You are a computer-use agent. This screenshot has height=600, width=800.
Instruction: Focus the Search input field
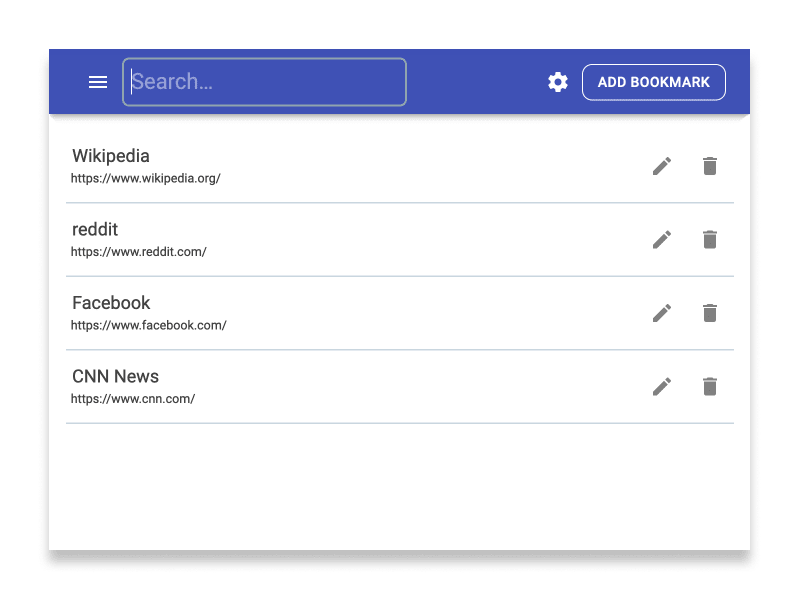coord(264,82)
